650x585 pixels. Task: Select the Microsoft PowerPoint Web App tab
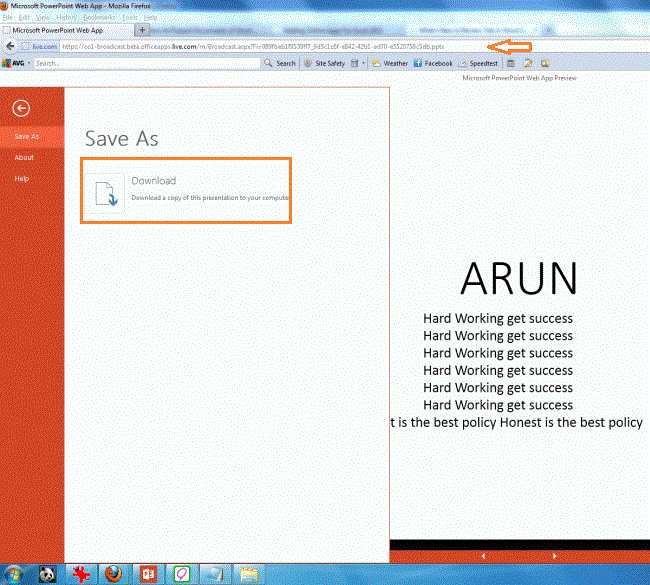[66, 30]
